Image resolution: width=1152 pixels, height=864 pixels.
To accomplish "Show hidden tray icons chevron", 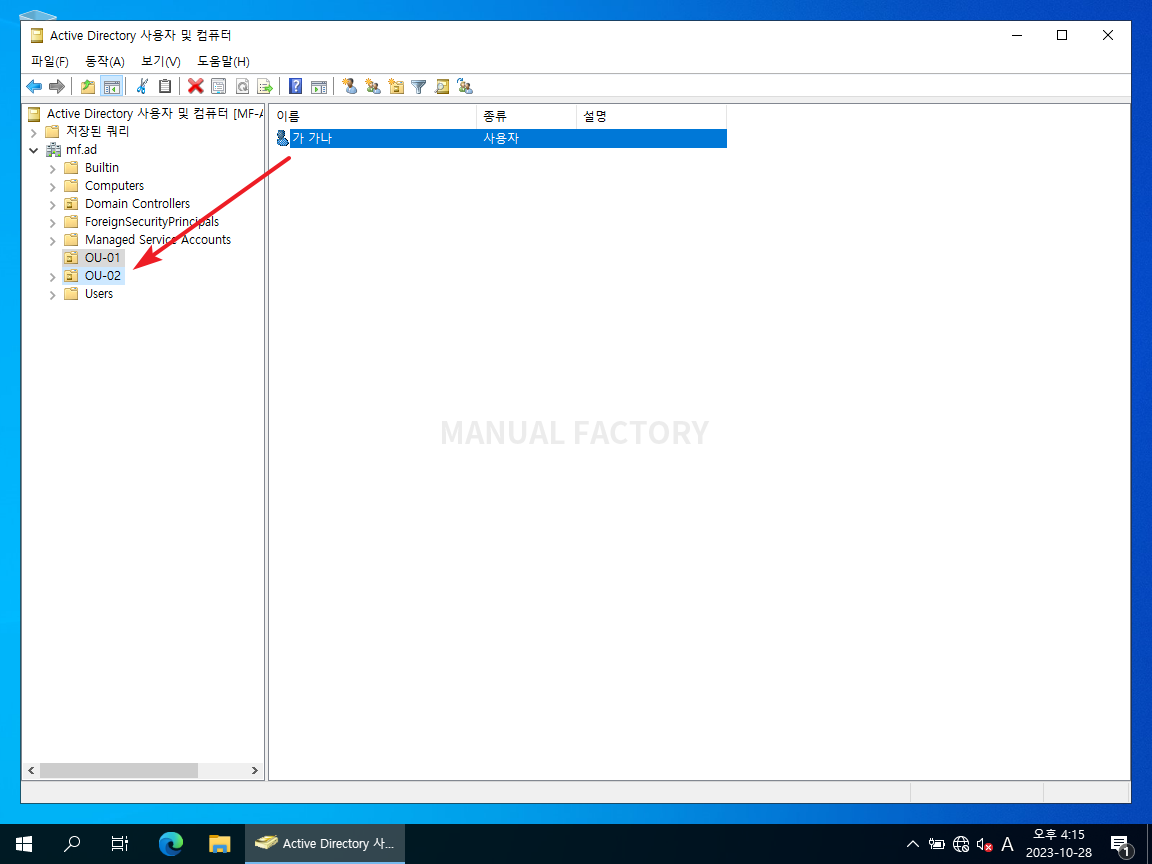I will tap(912, 844).
